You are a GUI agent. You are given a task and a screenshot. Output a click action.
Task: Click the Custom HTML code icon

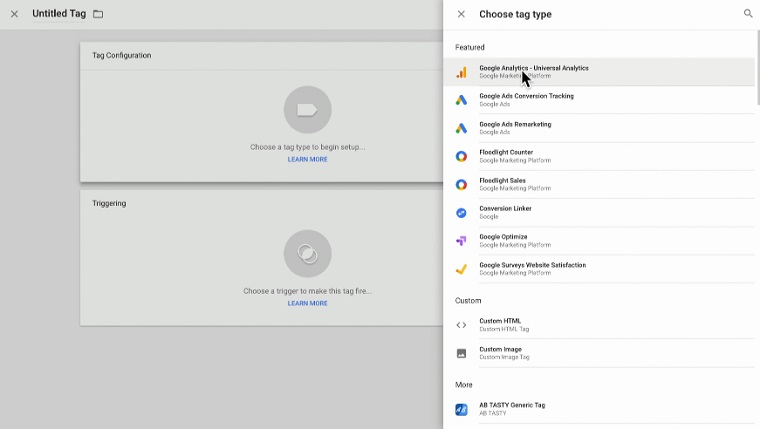point(461,325)
